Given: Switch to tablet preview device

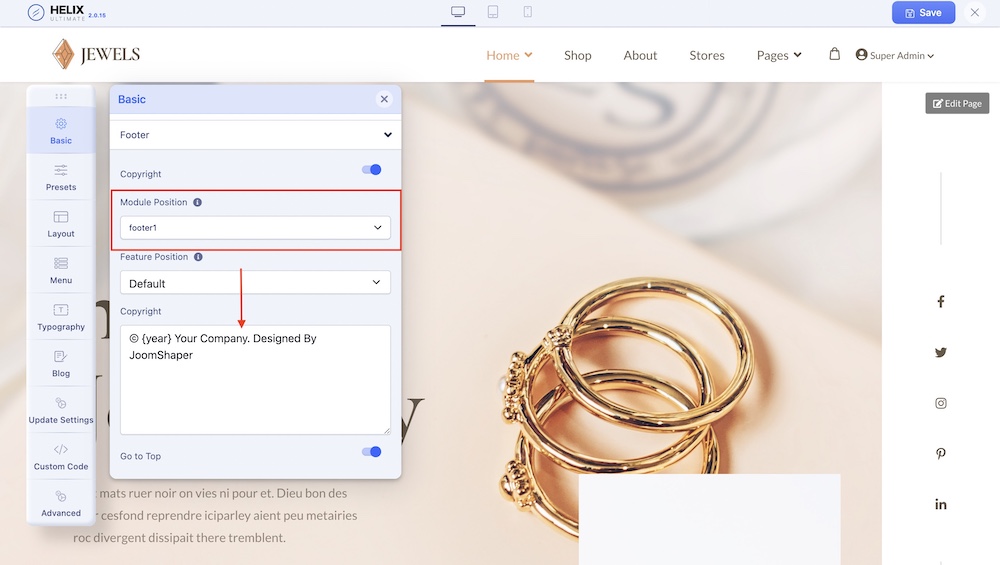Looking at the screenshot, I should (x=493, y=11).
